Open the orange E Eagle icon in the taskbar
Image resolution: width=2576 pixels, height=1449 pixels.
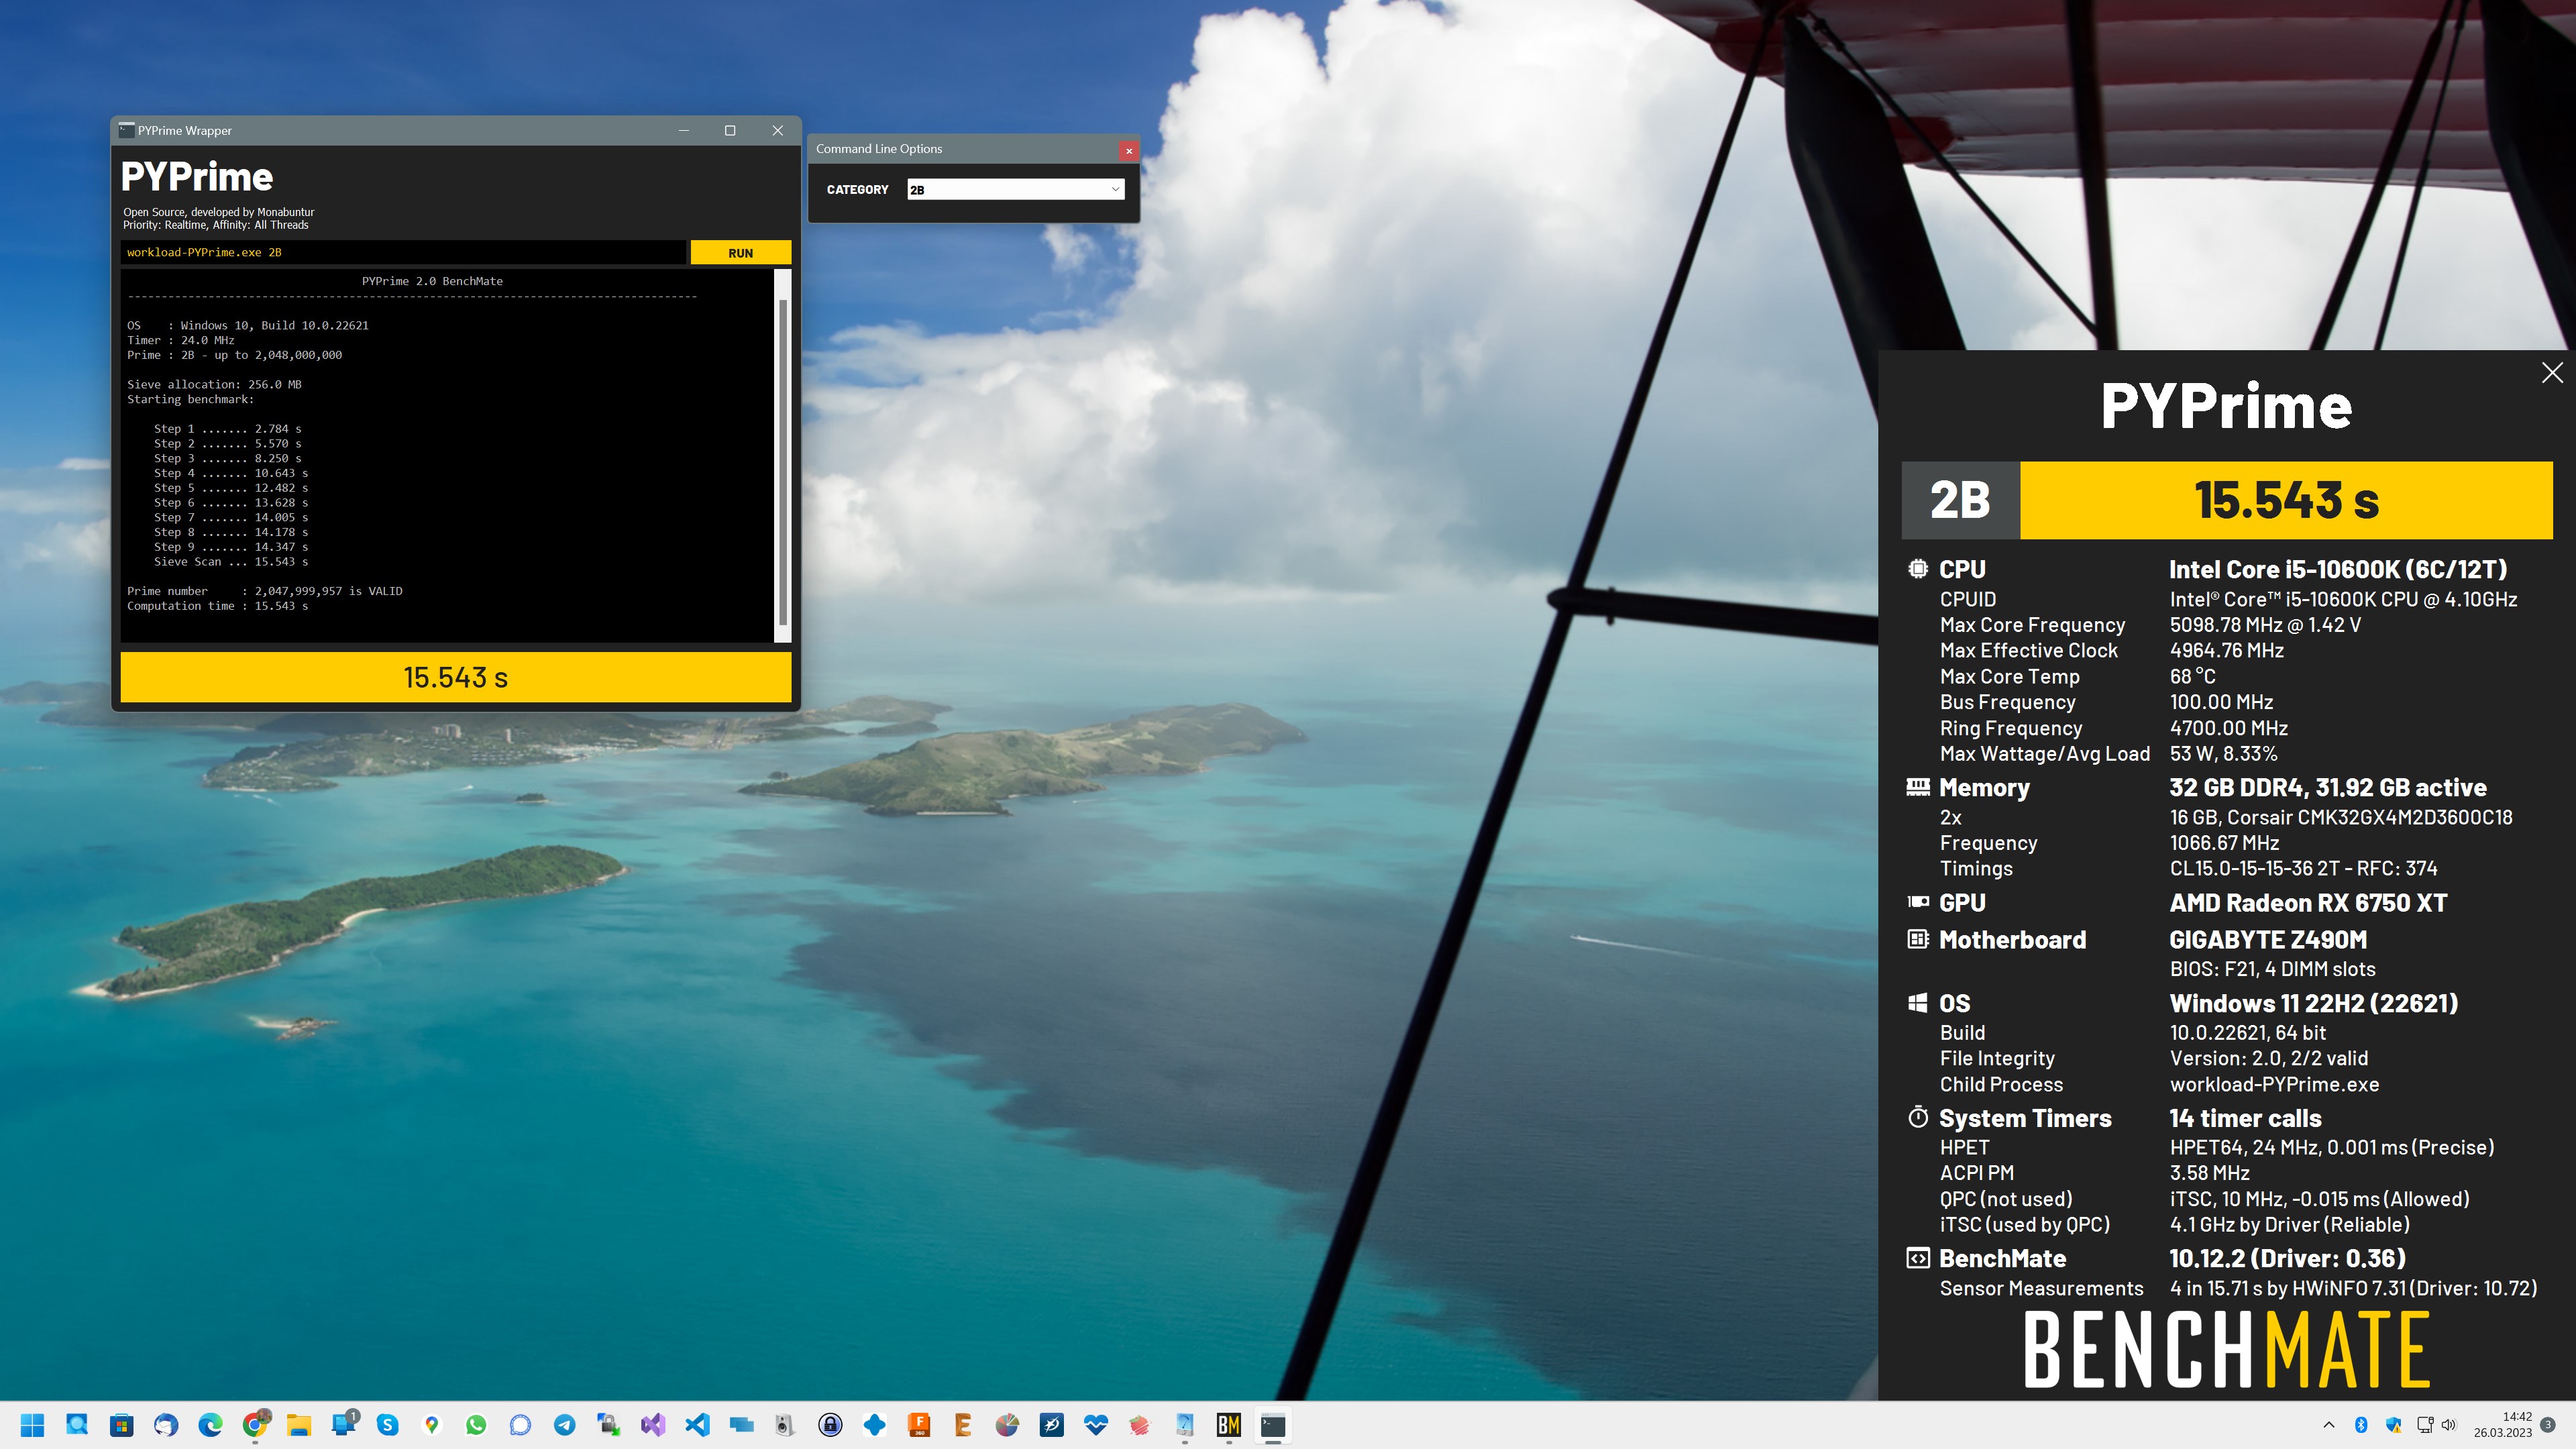click(963, 1425)
